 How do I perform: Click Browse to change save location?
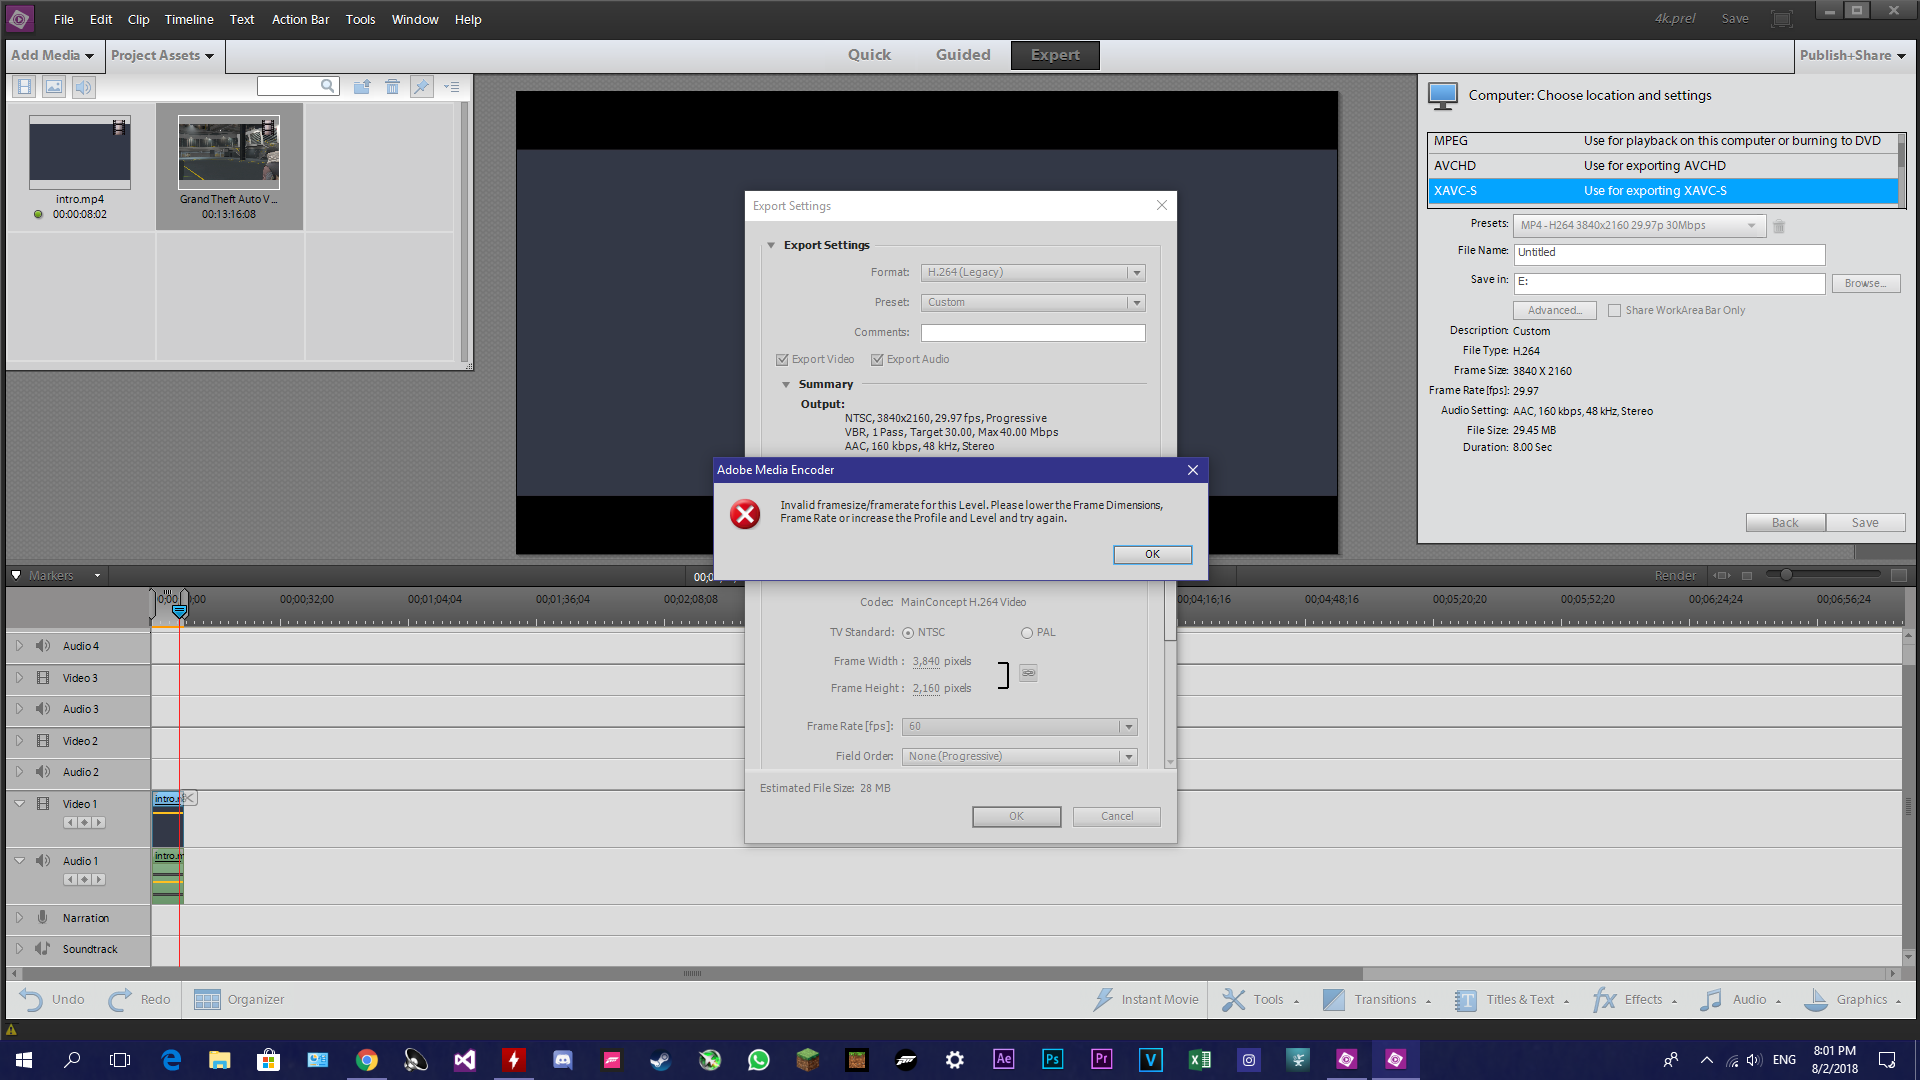1864,283
